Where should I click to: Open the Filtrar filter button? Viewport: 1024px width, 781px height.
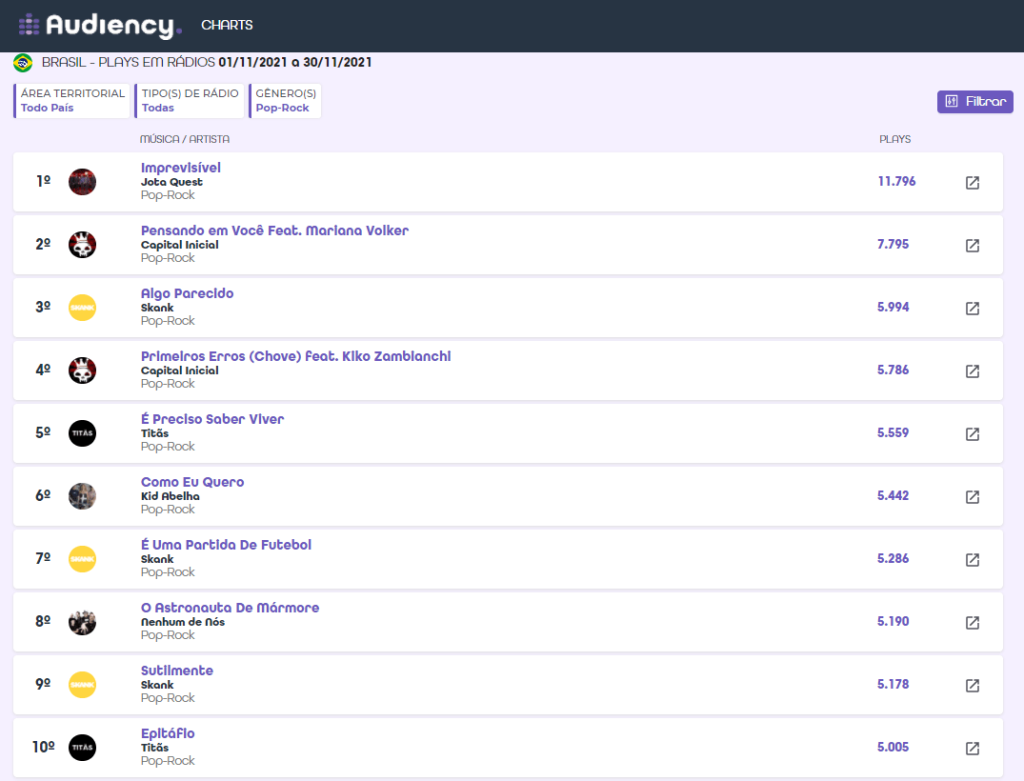point(975,101)
